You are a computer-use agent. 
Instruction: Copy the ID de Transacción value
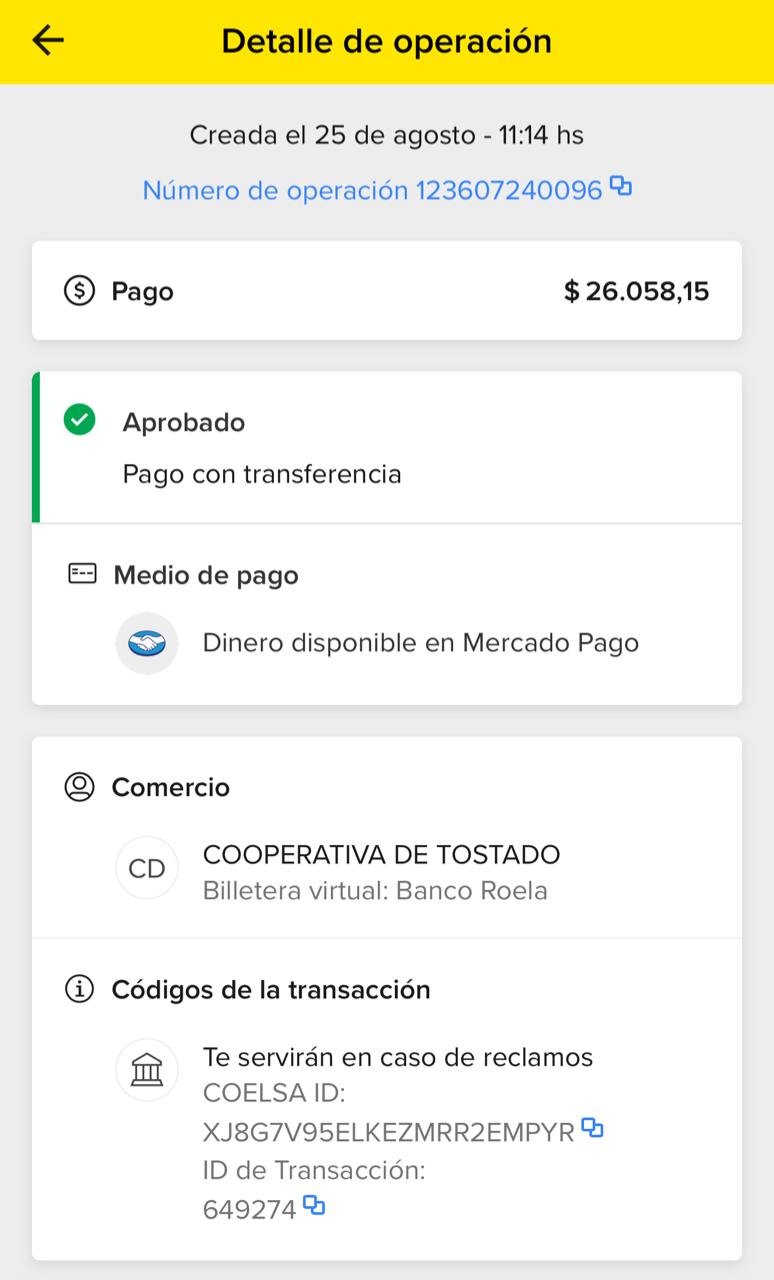pos(314,1206)
